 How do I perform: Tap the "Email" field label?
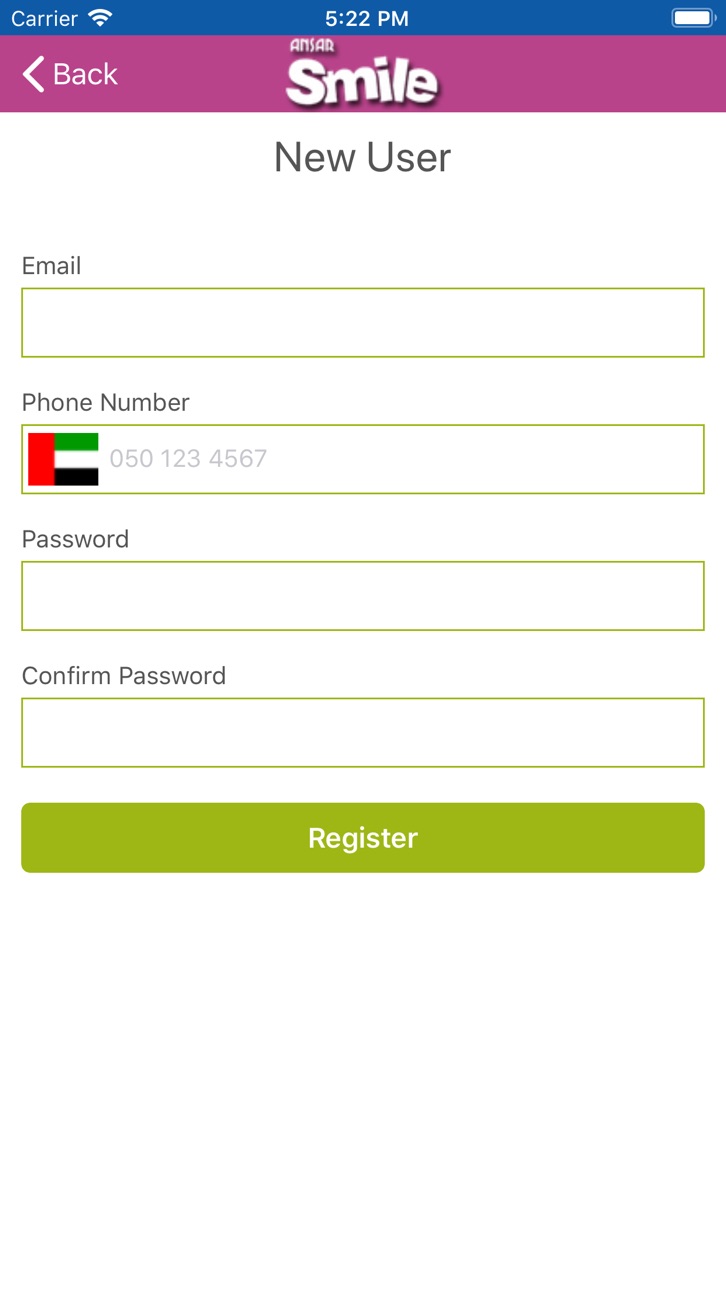(51, 266)
